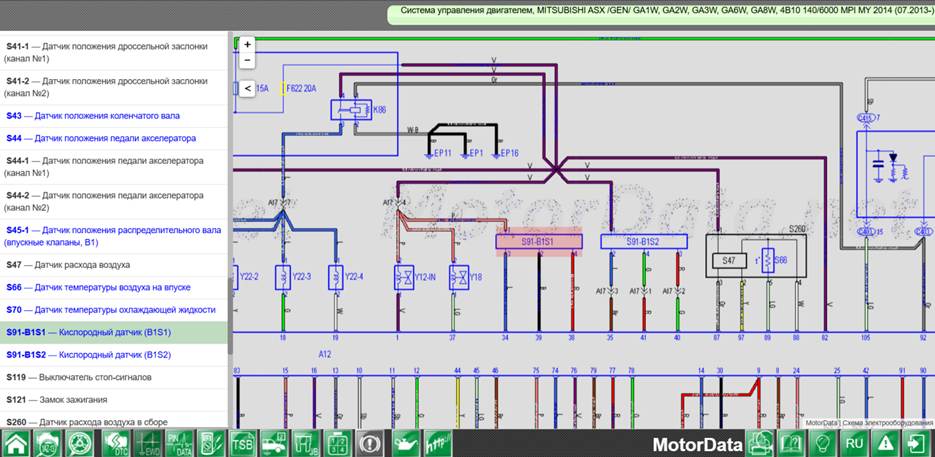935x457 pixels.
Task: Open the http web link icon
Action: pyautogui.click(x=438, y=443)
